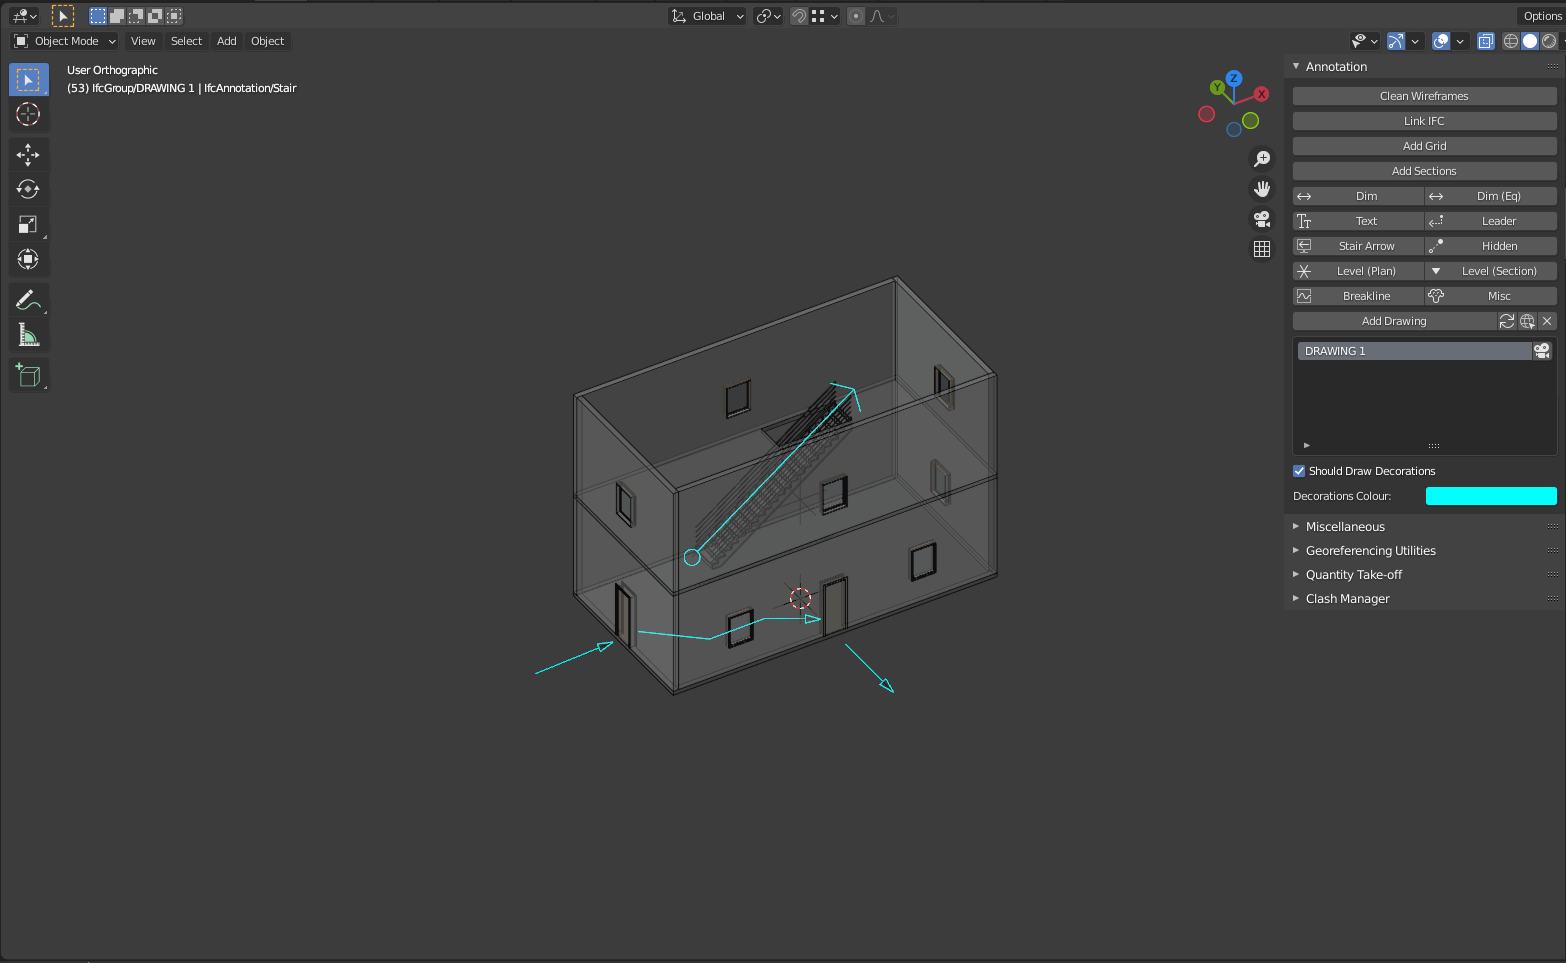This screenshot has width=1566, height=963.
Task: Switch to wireframe viewport shading
Action: pyautogui.click(x=1511, y=41)
